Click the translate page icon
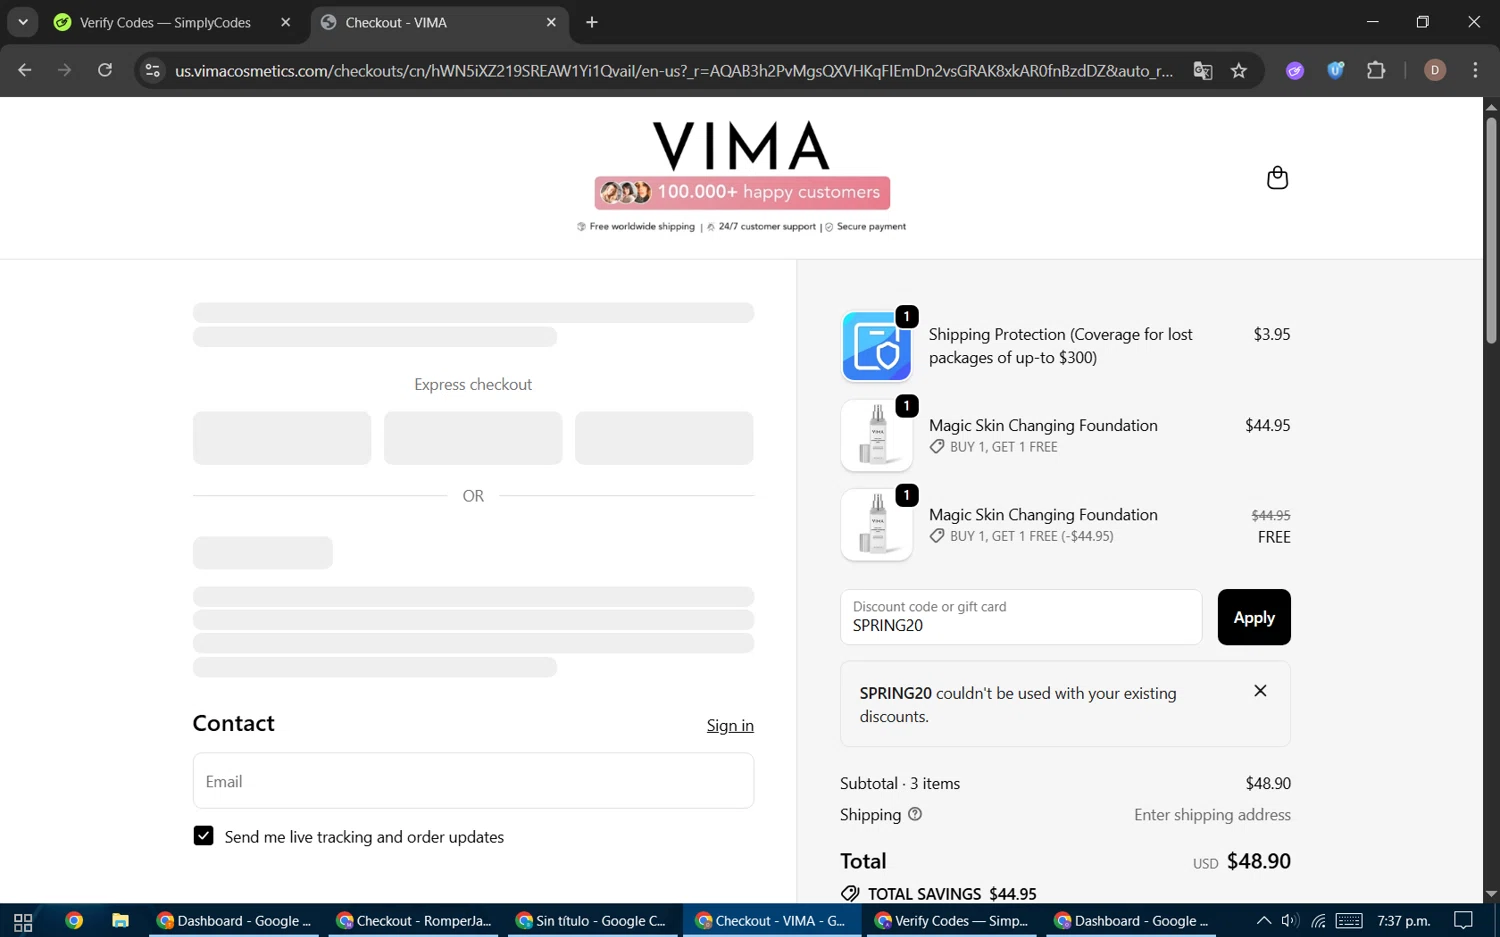This screenshot has width=1500, height=937. 1203,70
